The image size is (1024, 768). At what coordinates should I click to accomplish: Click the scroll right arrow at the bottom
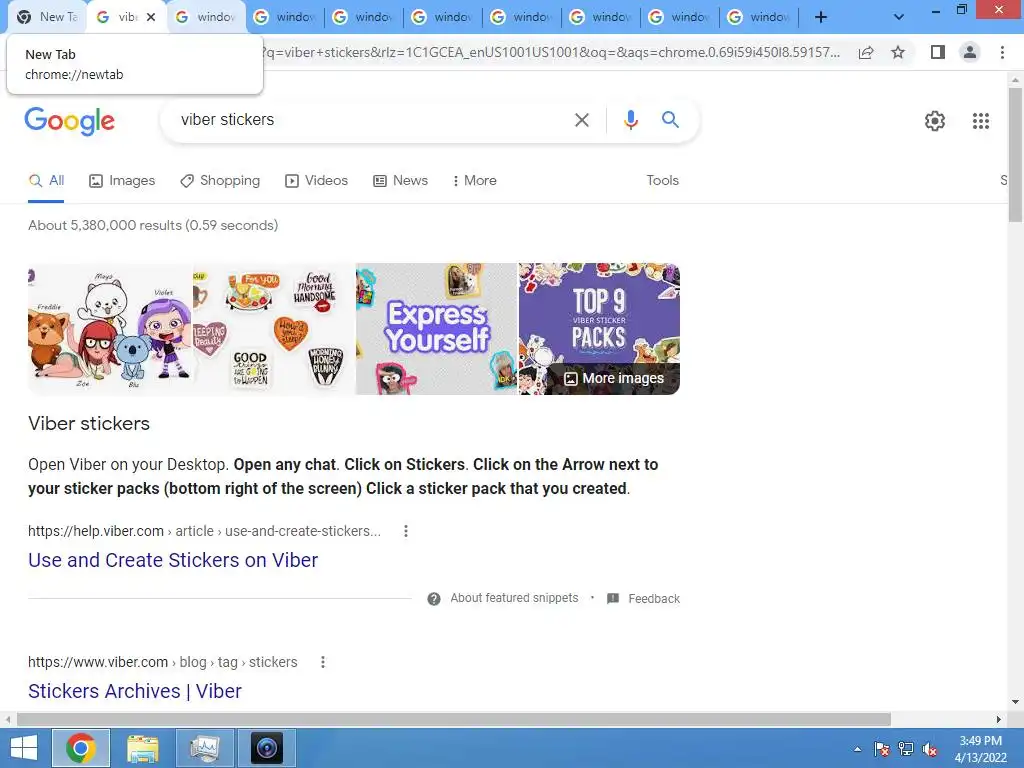tap(998, 719)
